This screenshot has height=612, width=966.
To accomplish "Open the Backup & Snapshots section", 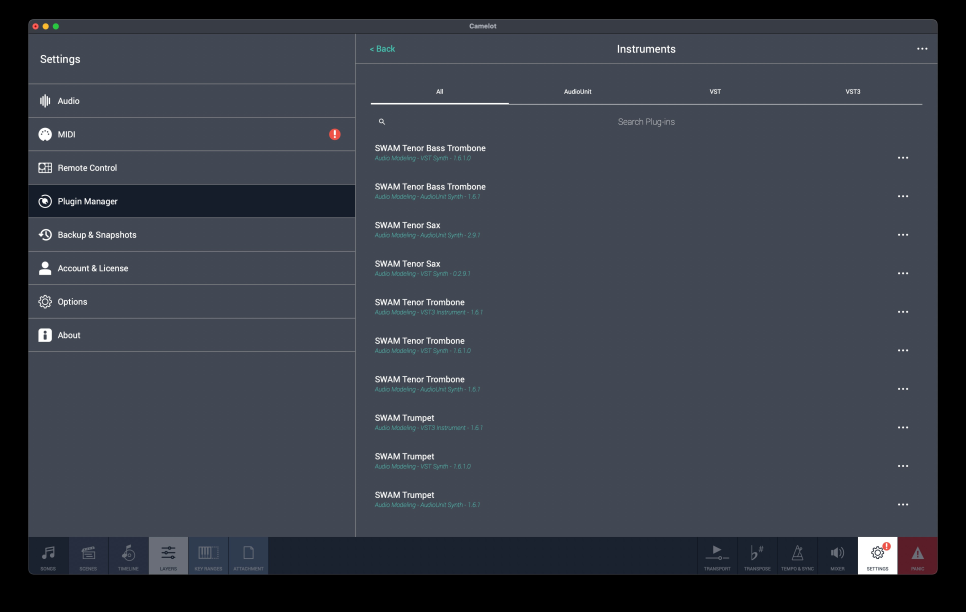I will tap(192, 235).
